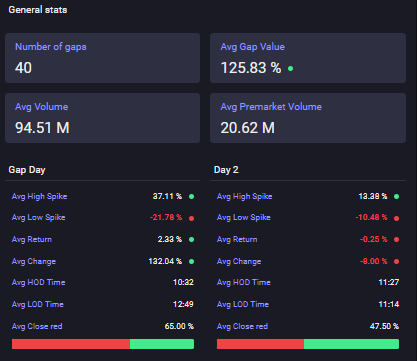Click the 13.38 % high spike value
This screenshot has height=361, width=417.
(x=373, y=196)
